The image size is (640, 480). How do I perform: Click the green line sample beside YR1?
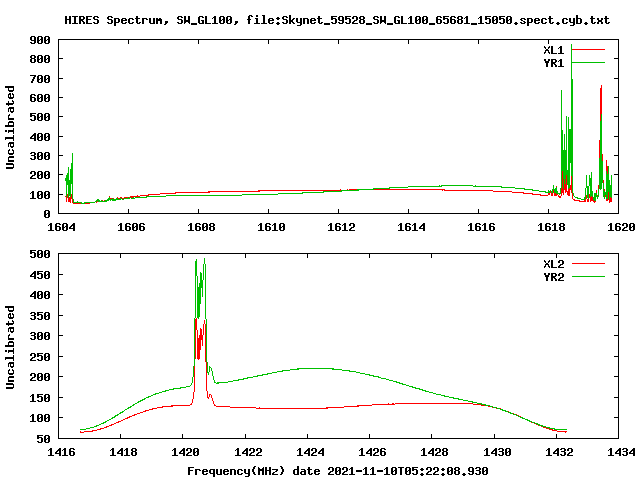(x=588, y=62)
